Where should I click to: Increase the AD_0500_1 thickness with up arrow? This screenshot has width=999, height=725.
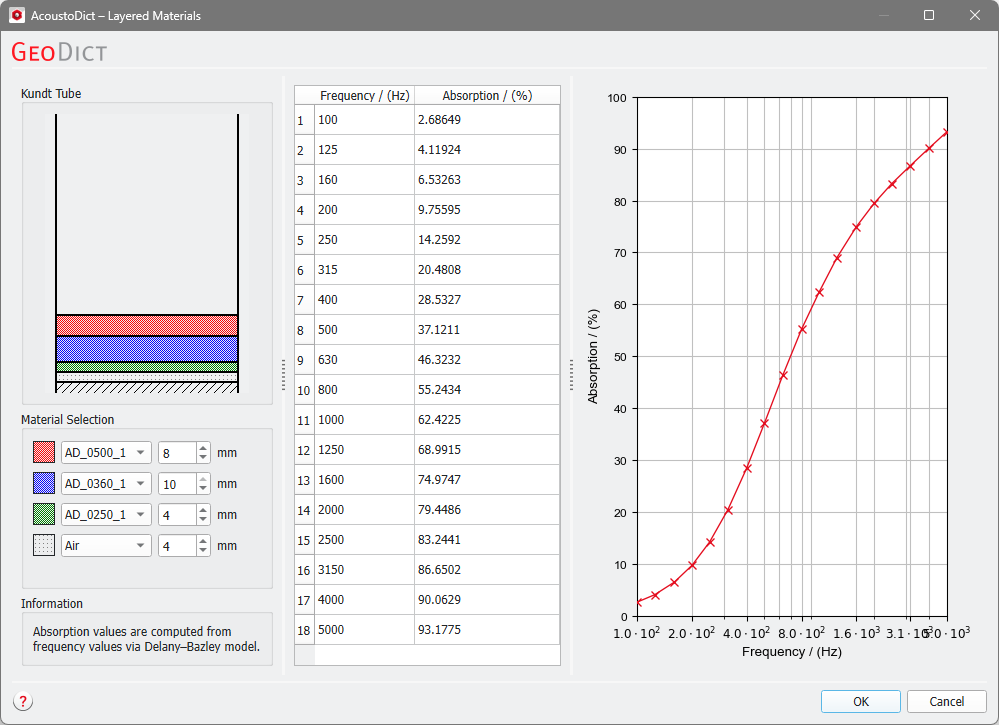click(x=203, y=448)
